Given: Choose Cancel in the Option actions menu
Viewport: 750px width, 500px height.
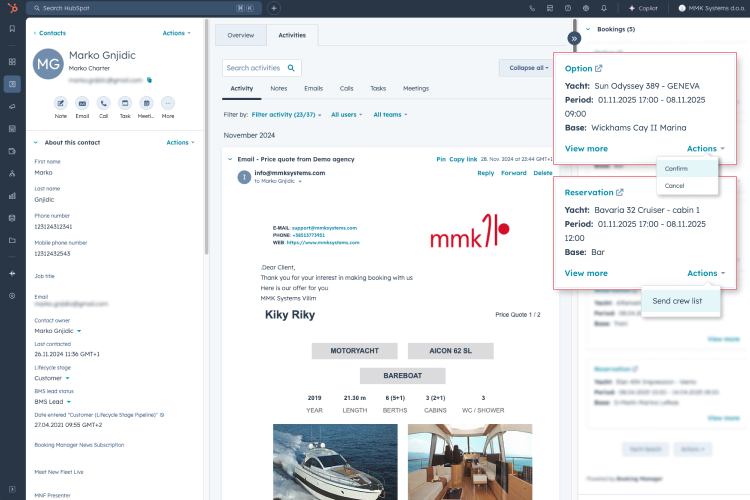Looking at the screenshot, I should tap(687, 186).
